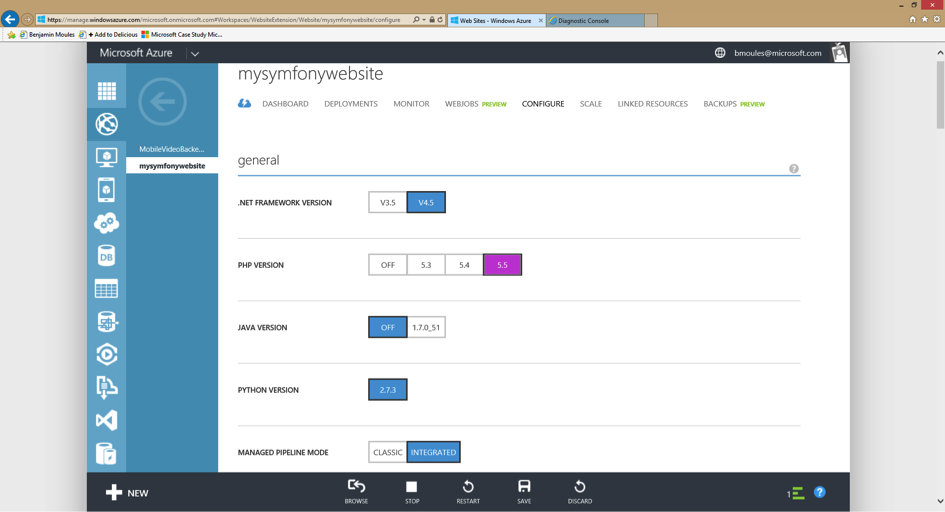The width and height of the screenshot is (945, 512).
Task: Turn PHP version OFF
Action: coord(388,265)
